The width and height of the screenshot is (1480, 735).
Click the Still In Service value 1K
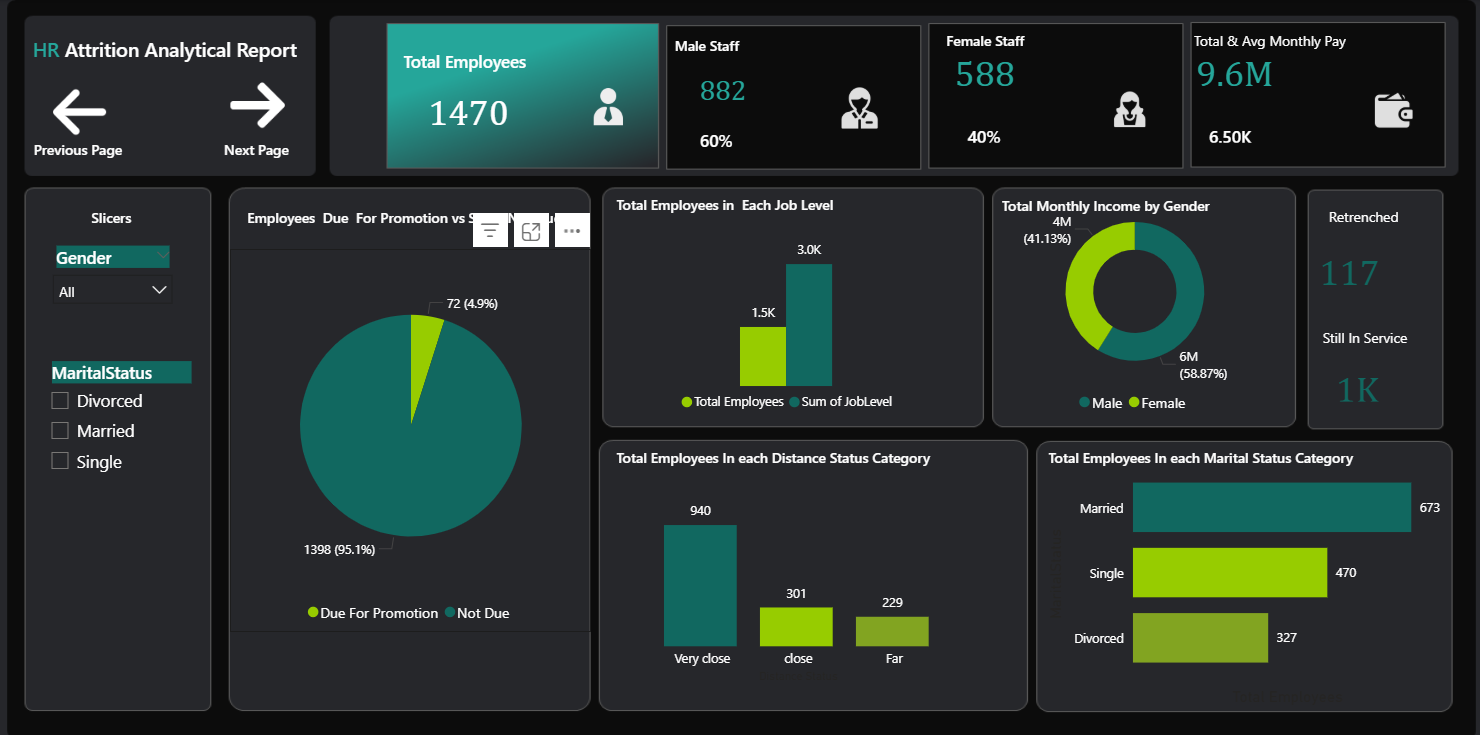(1358, 389)
